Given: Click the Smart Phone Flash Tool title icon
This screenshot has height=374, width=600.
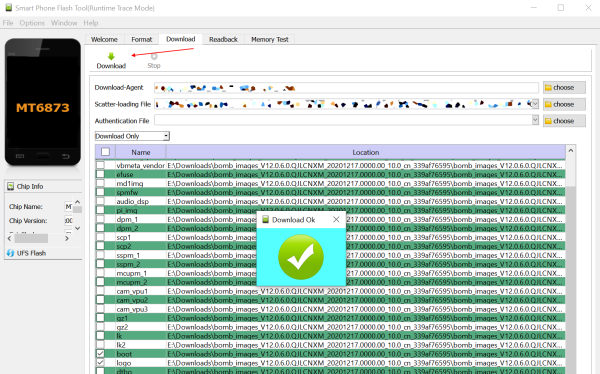Looking at the screenshot, I should [8, 8].
